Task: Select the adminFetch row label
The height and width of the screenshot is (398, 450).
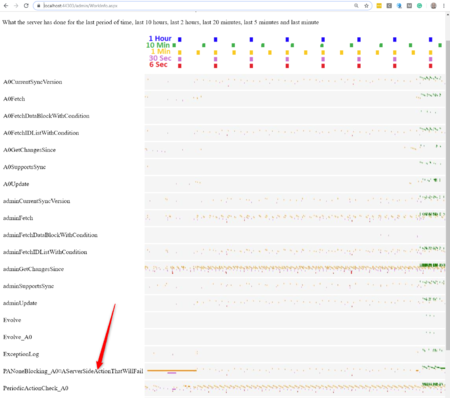Action: click(x=18, y=218)
